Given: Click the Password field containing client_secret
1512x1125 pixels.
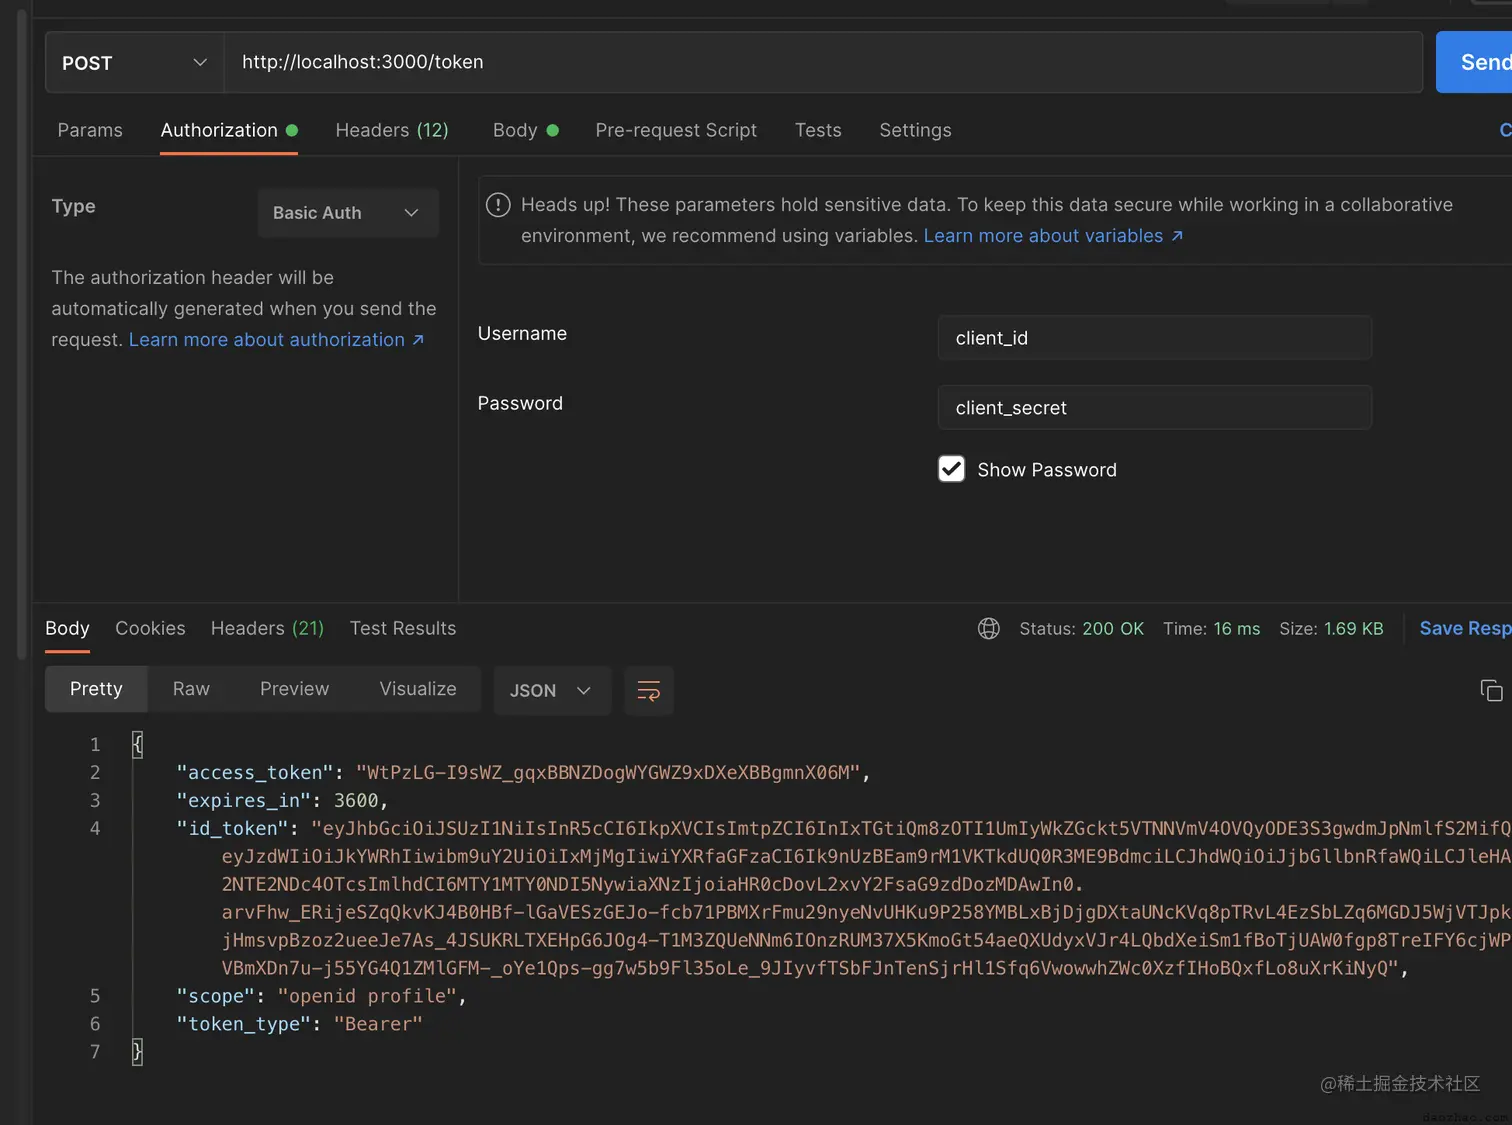Looking at the screenshot, I should [1155, 408].
